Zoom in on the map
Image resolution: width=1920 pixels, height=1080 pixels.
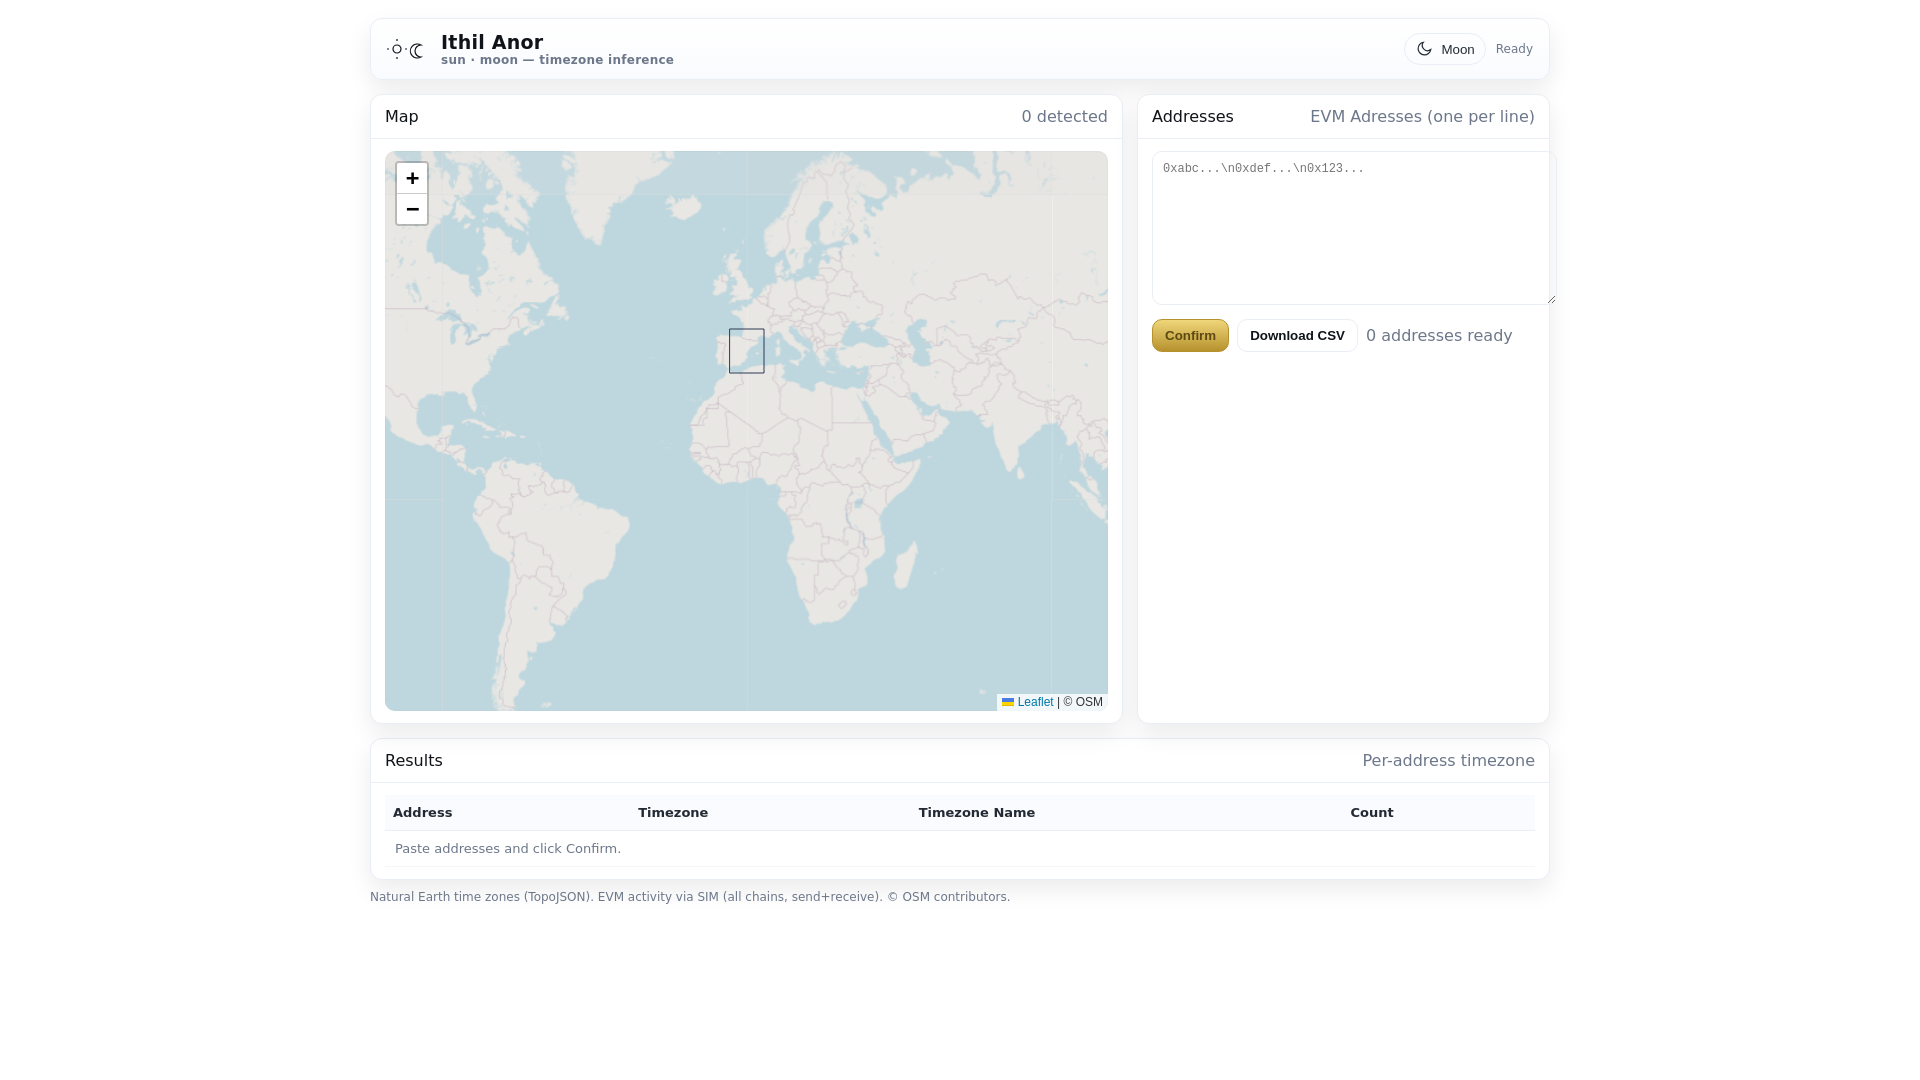[412, 178]
